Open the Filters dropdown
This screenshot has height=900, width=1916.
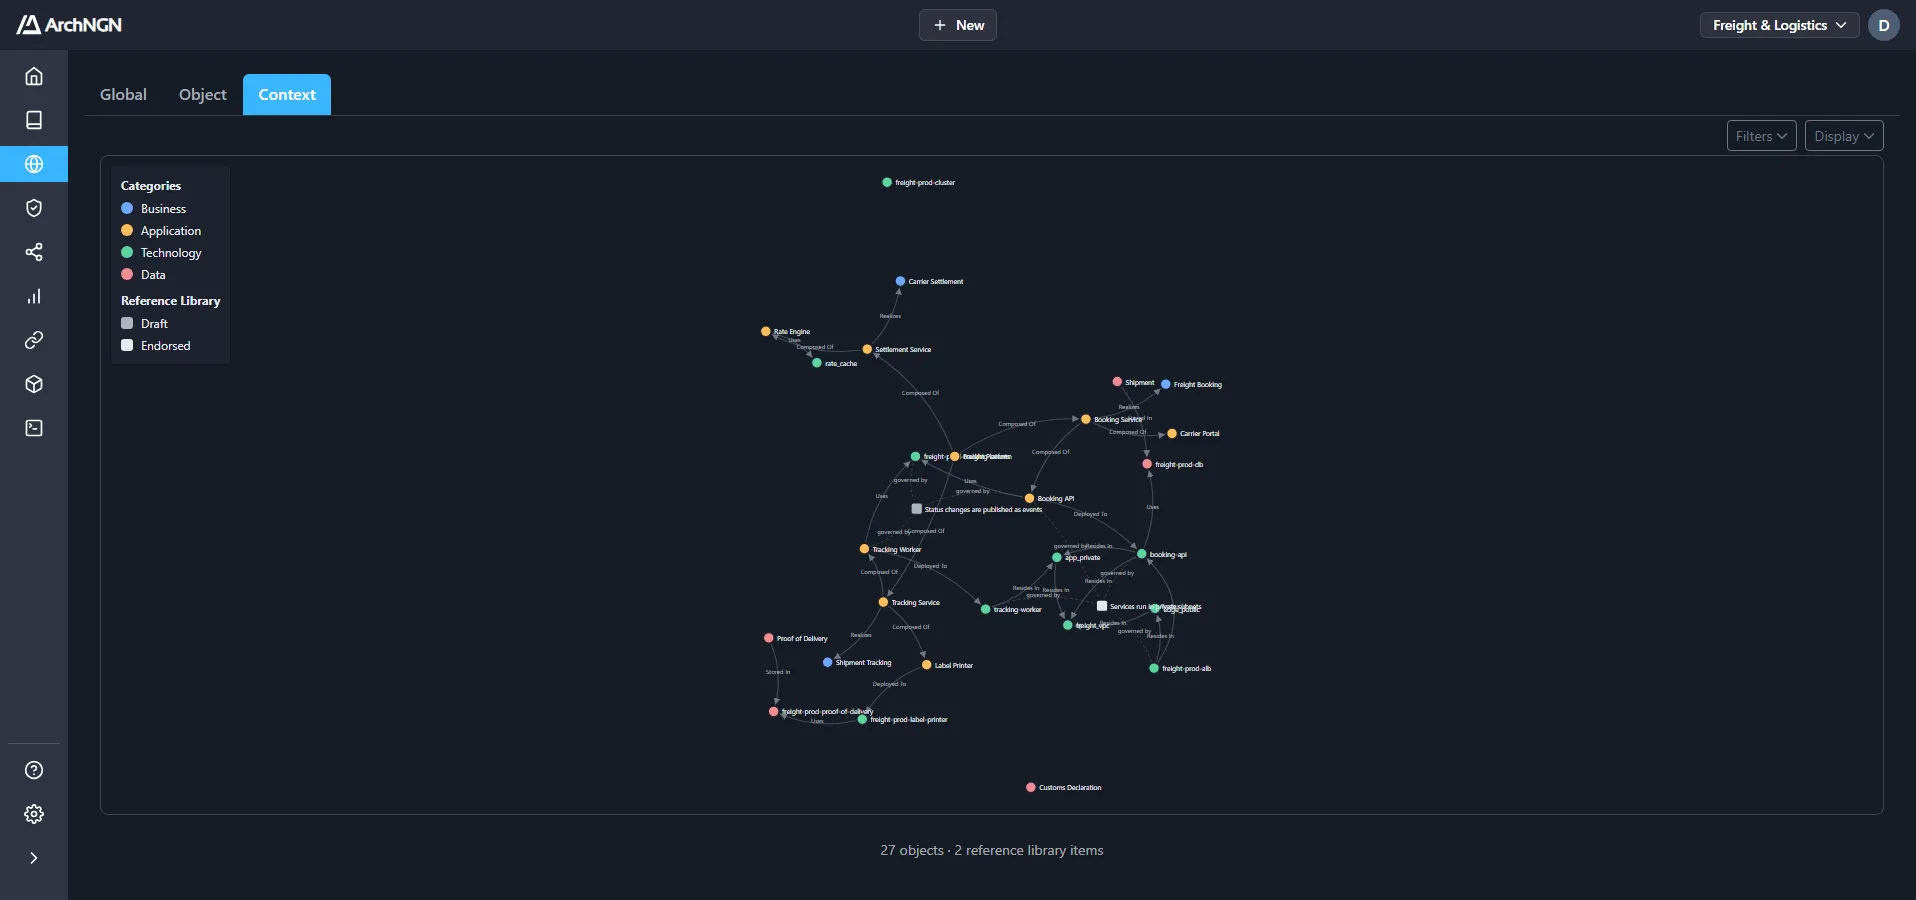[x=1762, y=136]
